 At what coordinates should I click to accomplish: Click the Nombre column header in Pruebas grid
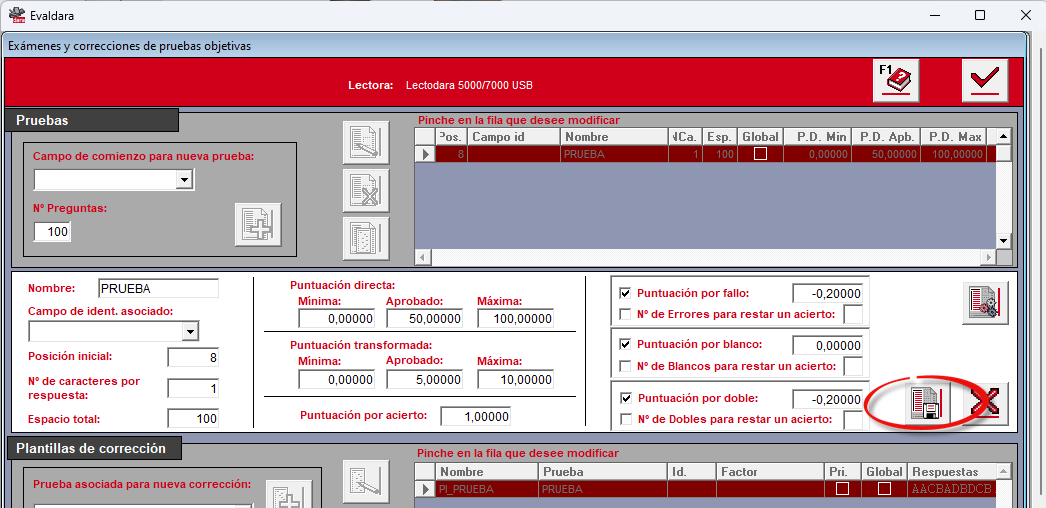614,137
